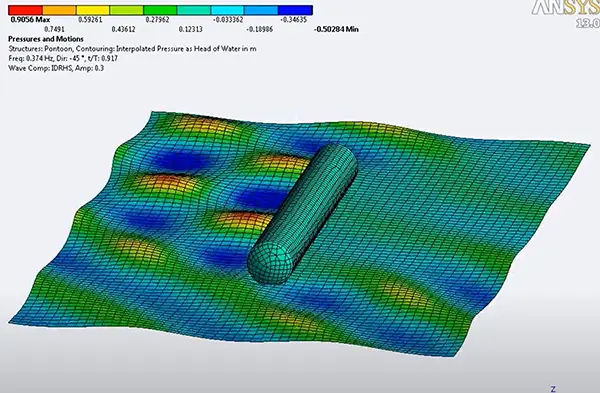Screen dimensions: 600x393
Task: Click the Pressures and Motions heading
Action: click(46, 39)
